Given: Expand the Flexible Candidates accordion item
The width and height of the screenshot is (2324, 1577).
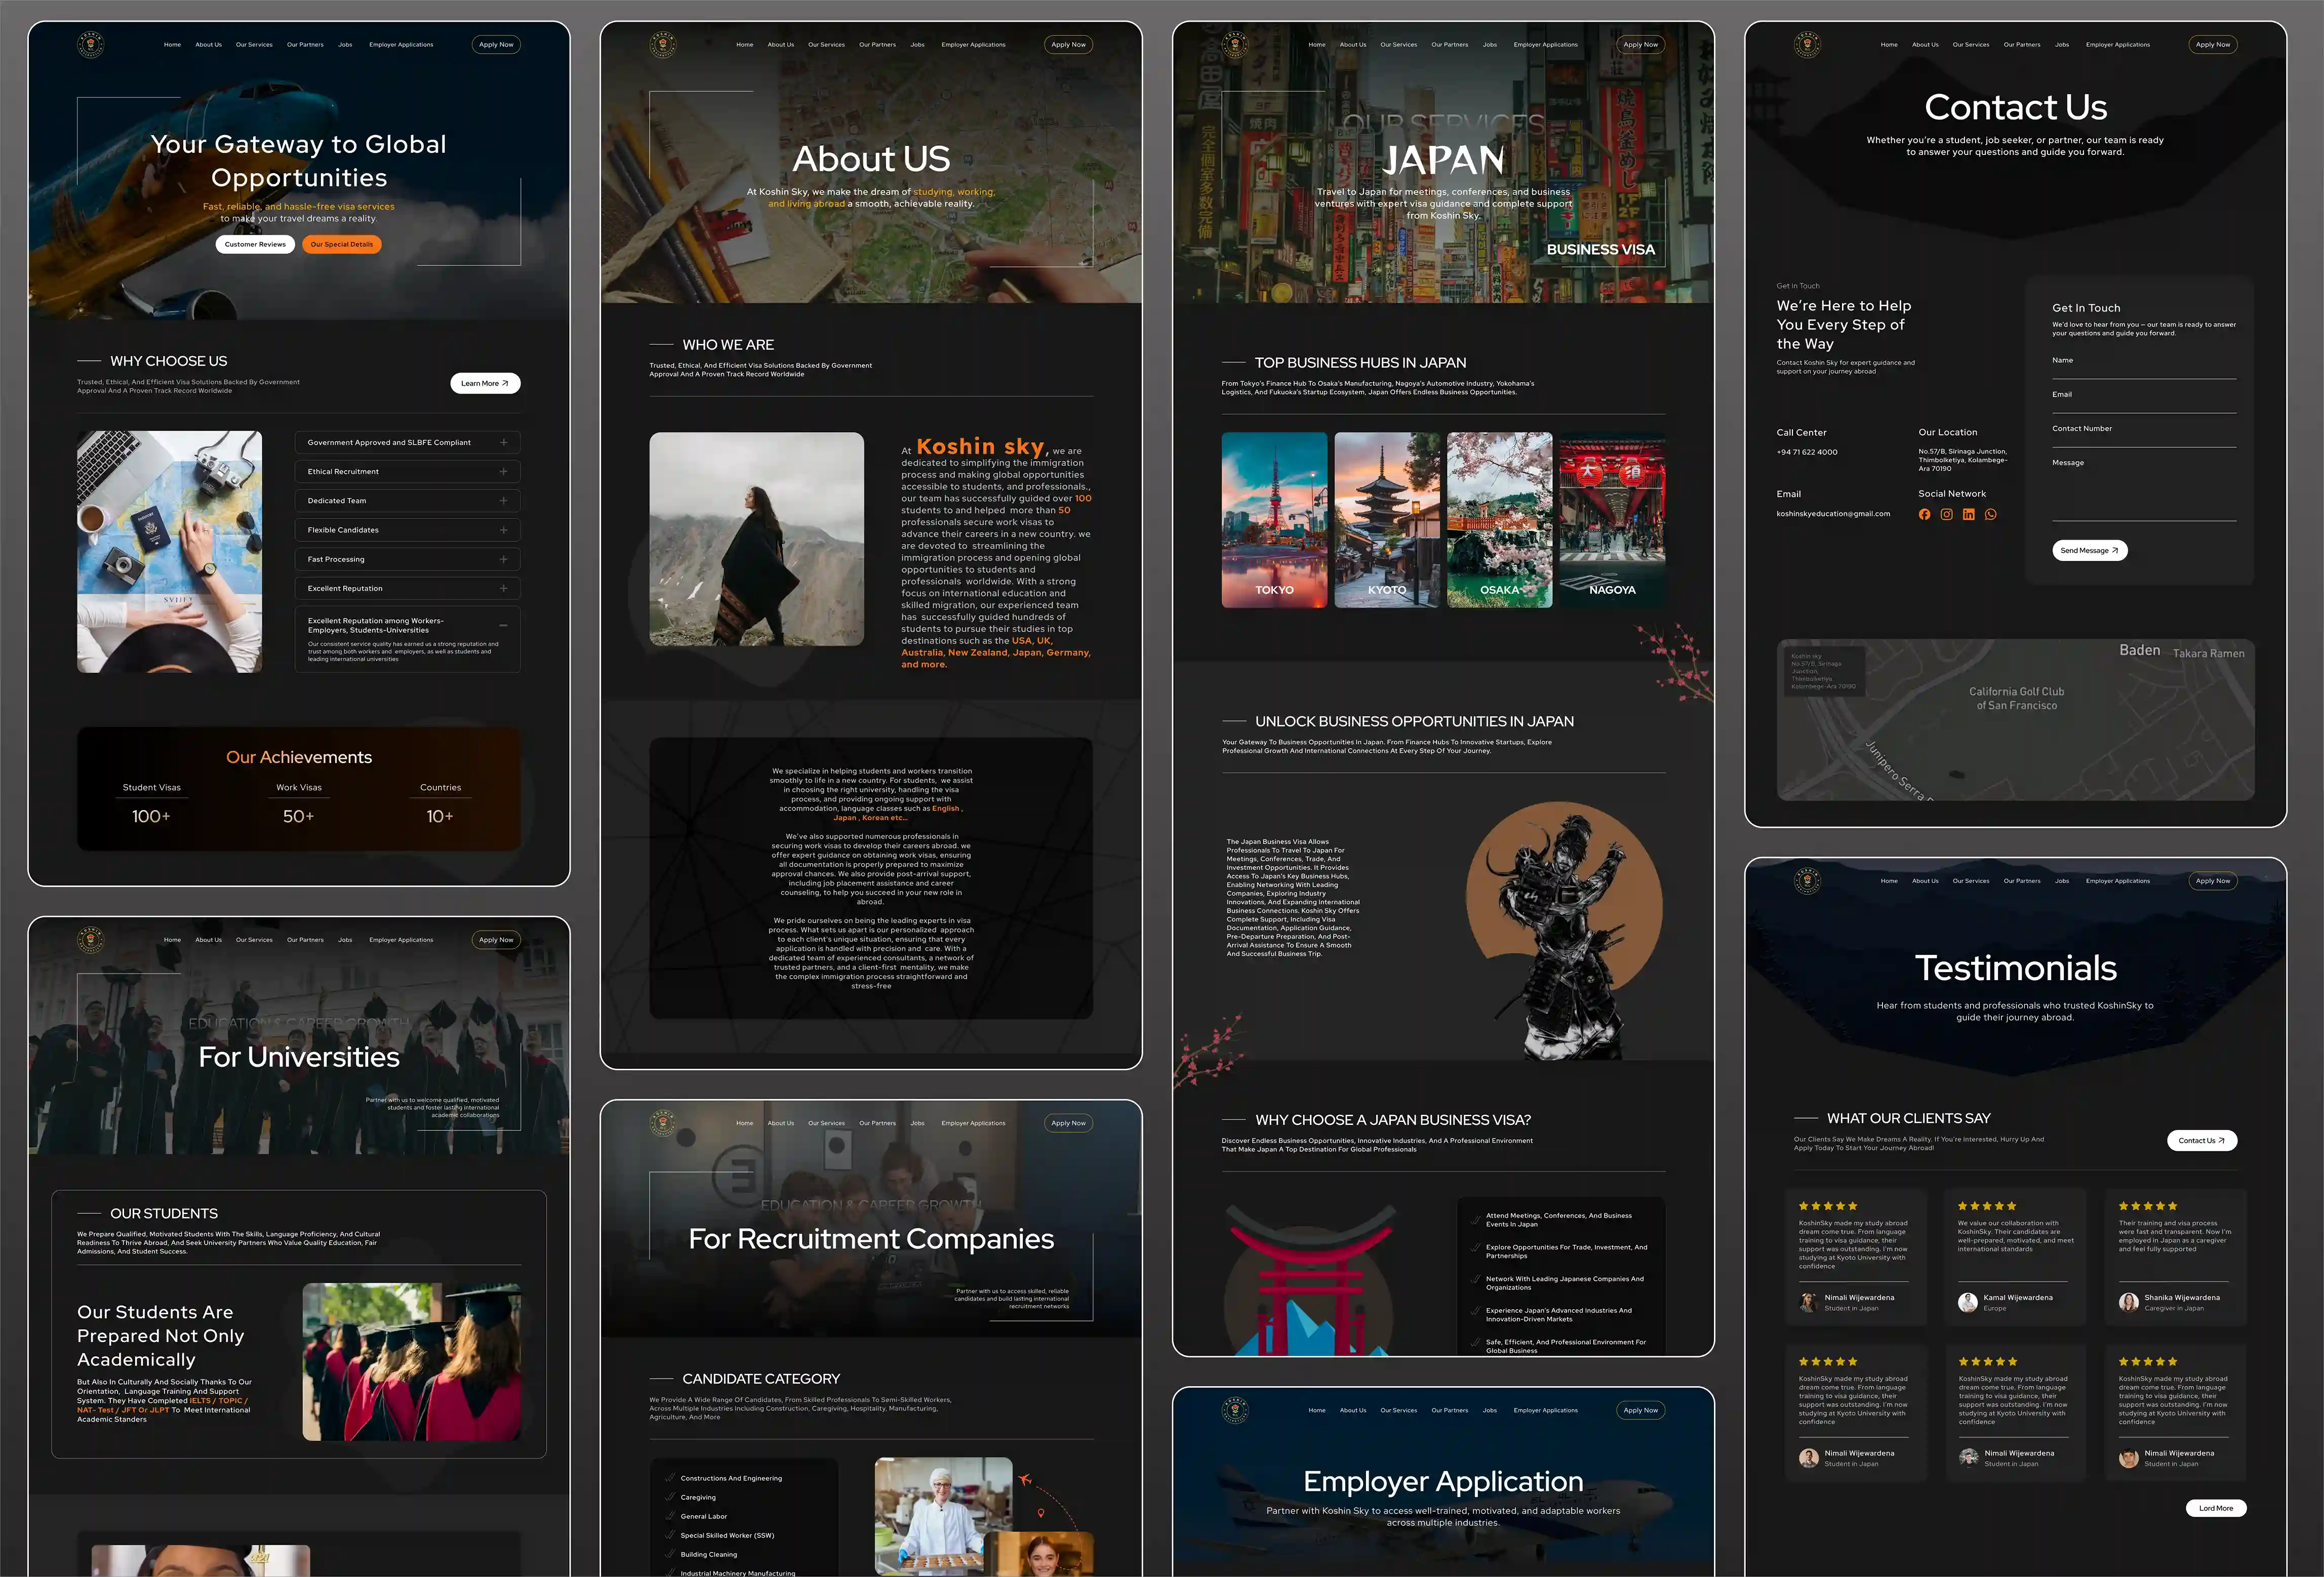Looking at the screenshot, I should 407,530.
